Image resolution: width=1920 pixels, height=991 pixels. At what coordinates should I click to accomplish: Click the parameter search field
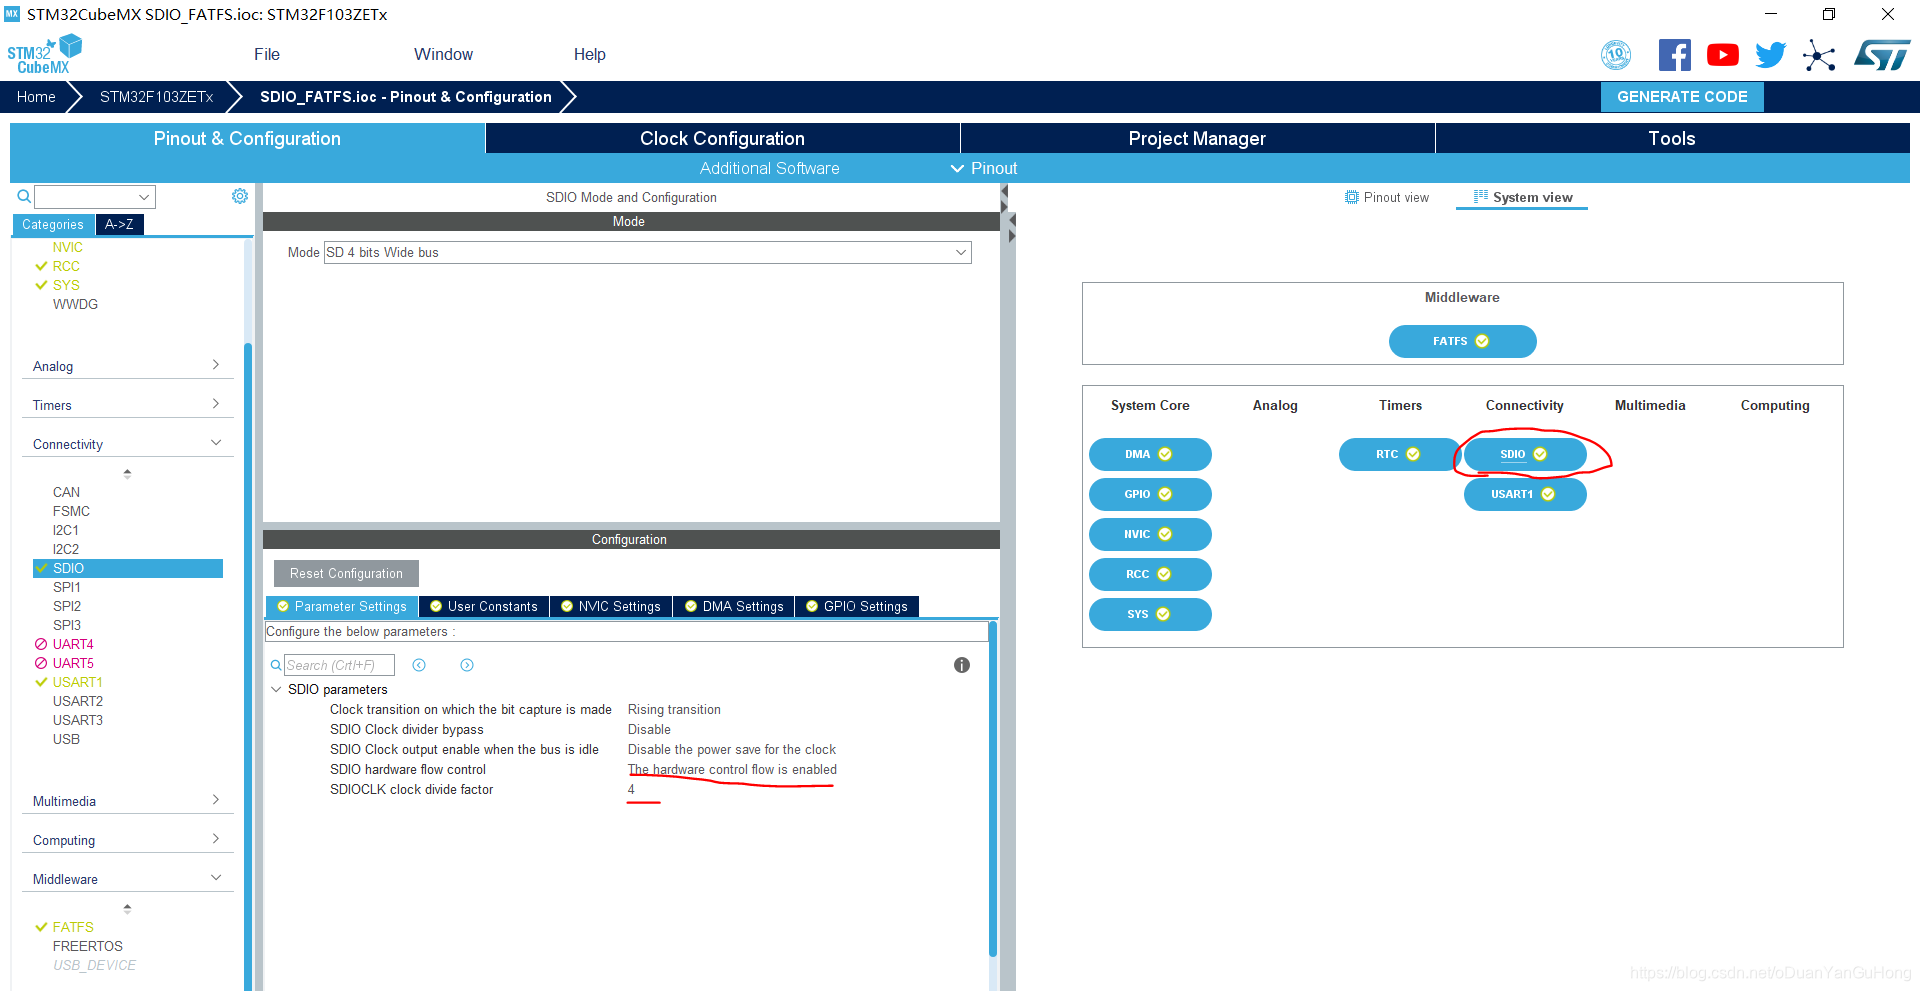tap(339, 665)
